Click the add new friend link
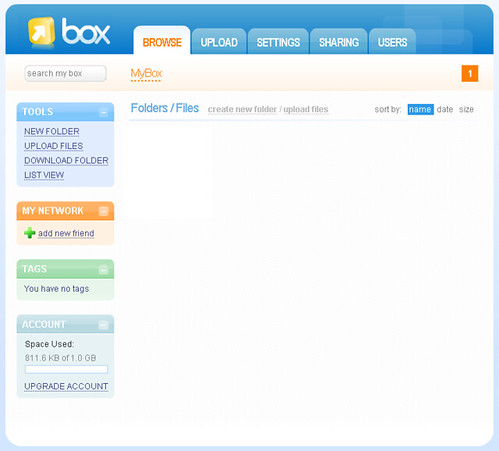Viewport: 499px width, 451px height. click(x=66, y=233)
